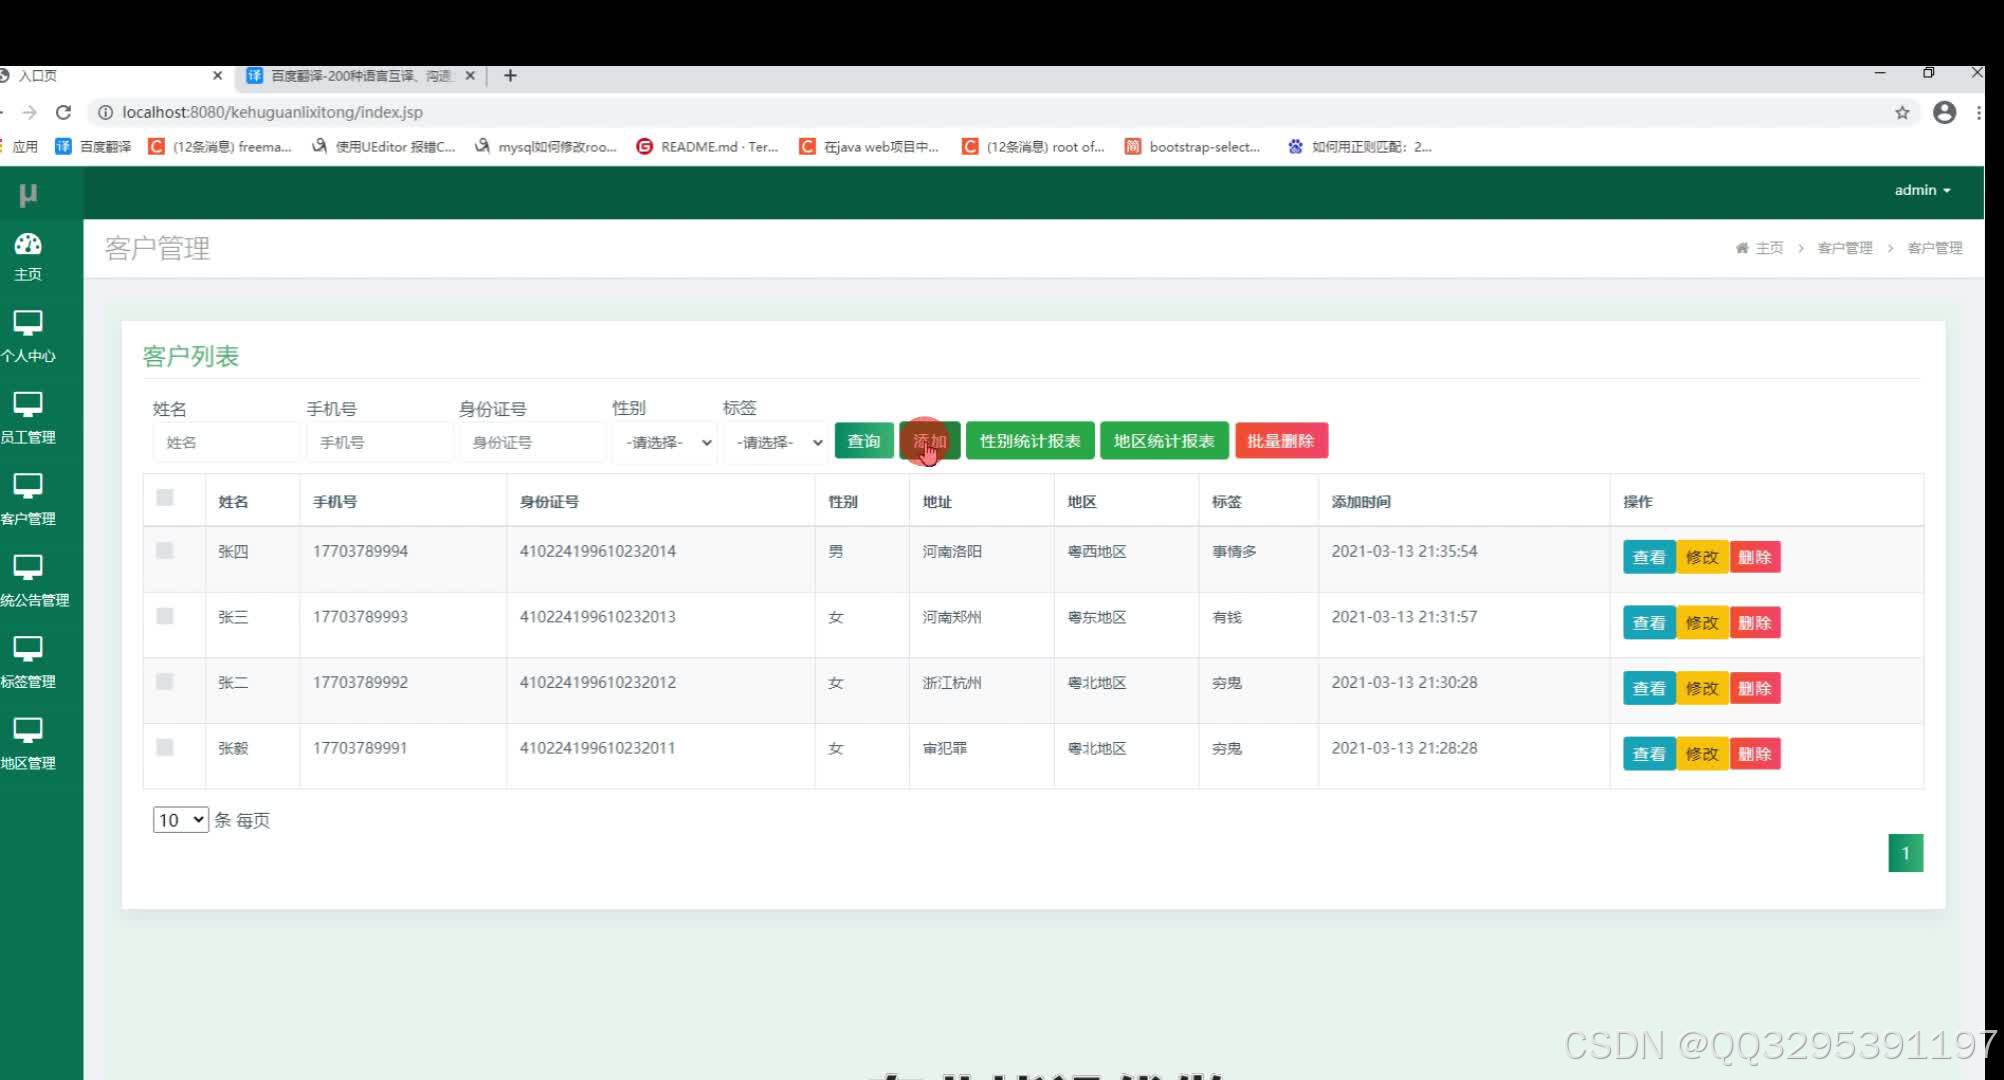This screenshot has width=2004, height=1080.
Task: Close the 百度翻译 browser tab
Action: pyautogui.click(x=470, y=75)
